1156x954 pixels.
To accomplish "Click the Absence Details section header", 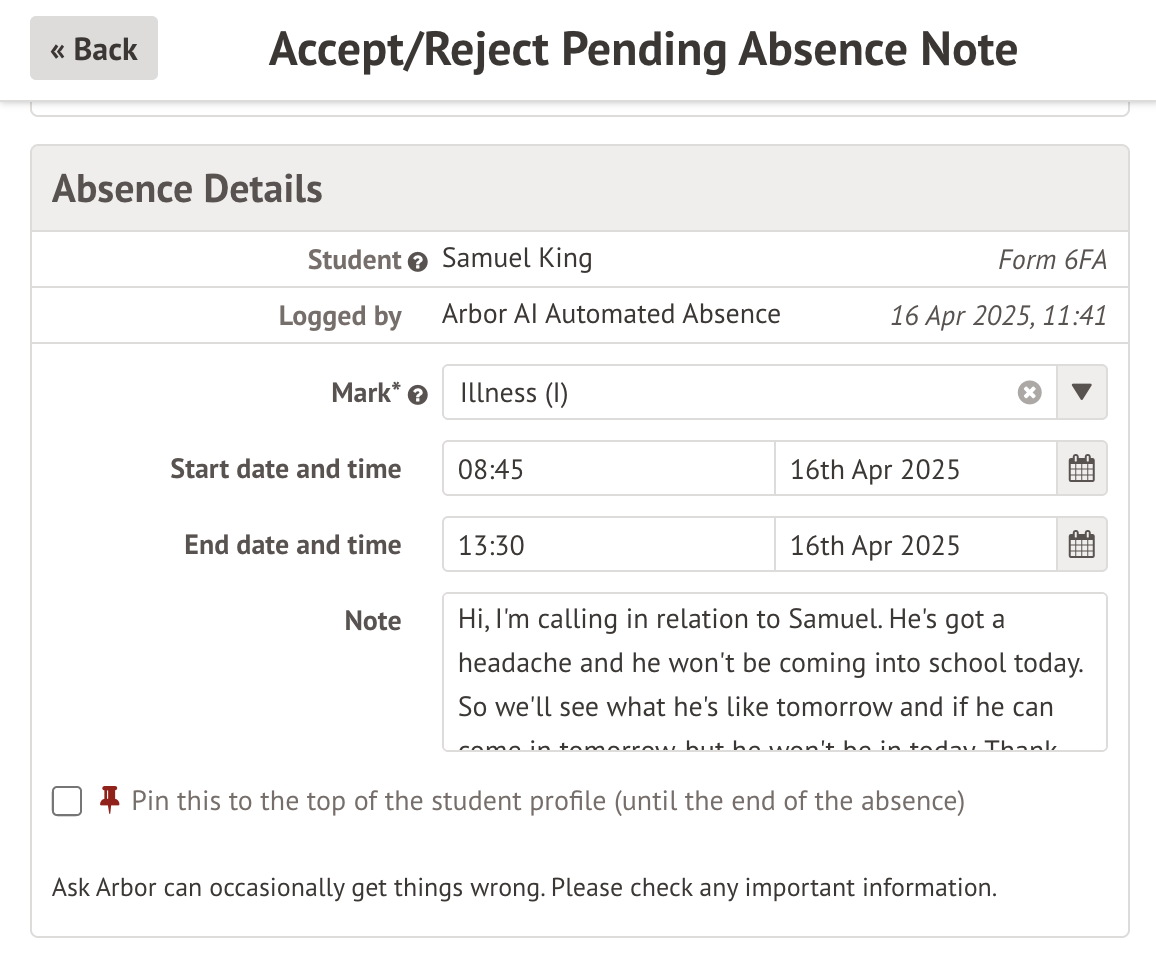I will [187, 189].
